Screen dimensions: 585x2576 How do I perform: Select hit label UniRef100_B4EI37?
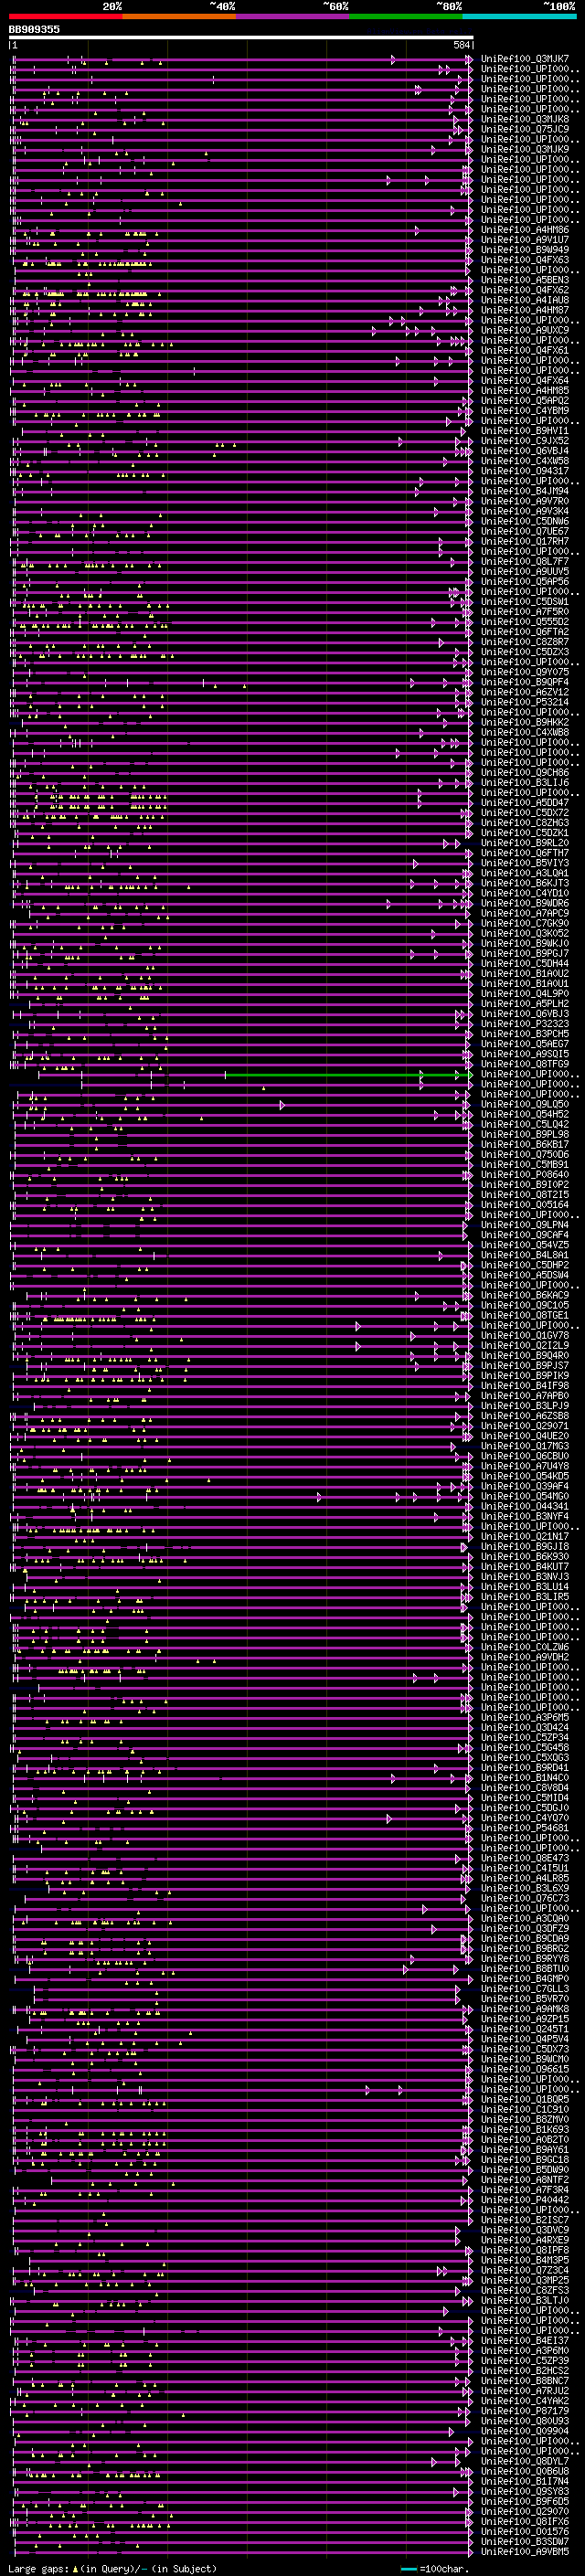(x=525, y=2341)
